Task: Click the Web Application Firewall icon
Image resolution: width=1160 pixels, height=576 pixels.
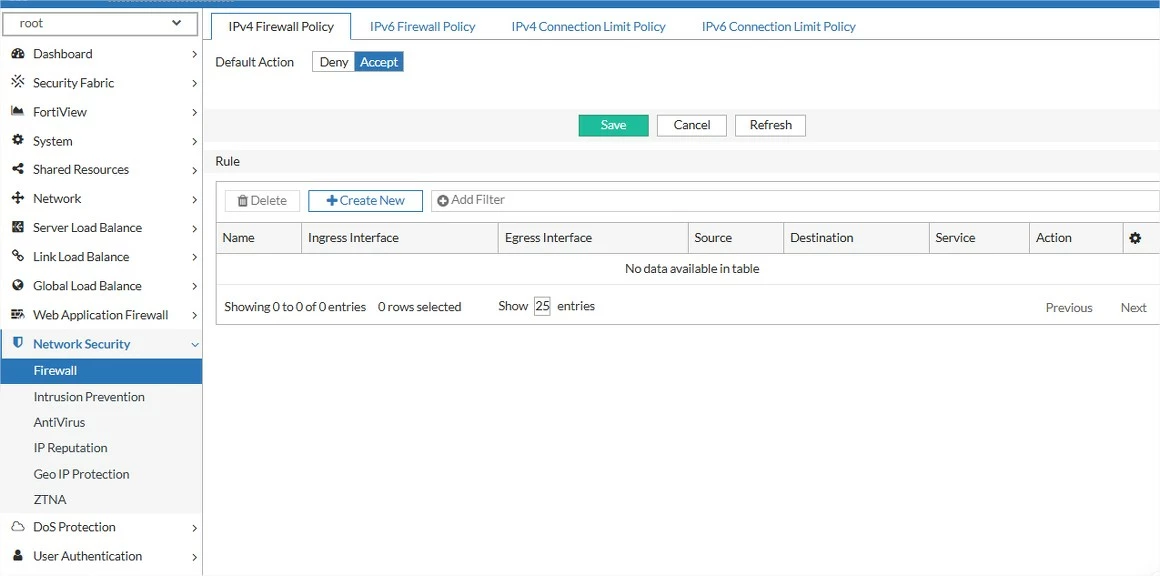Action: [18, 314]
